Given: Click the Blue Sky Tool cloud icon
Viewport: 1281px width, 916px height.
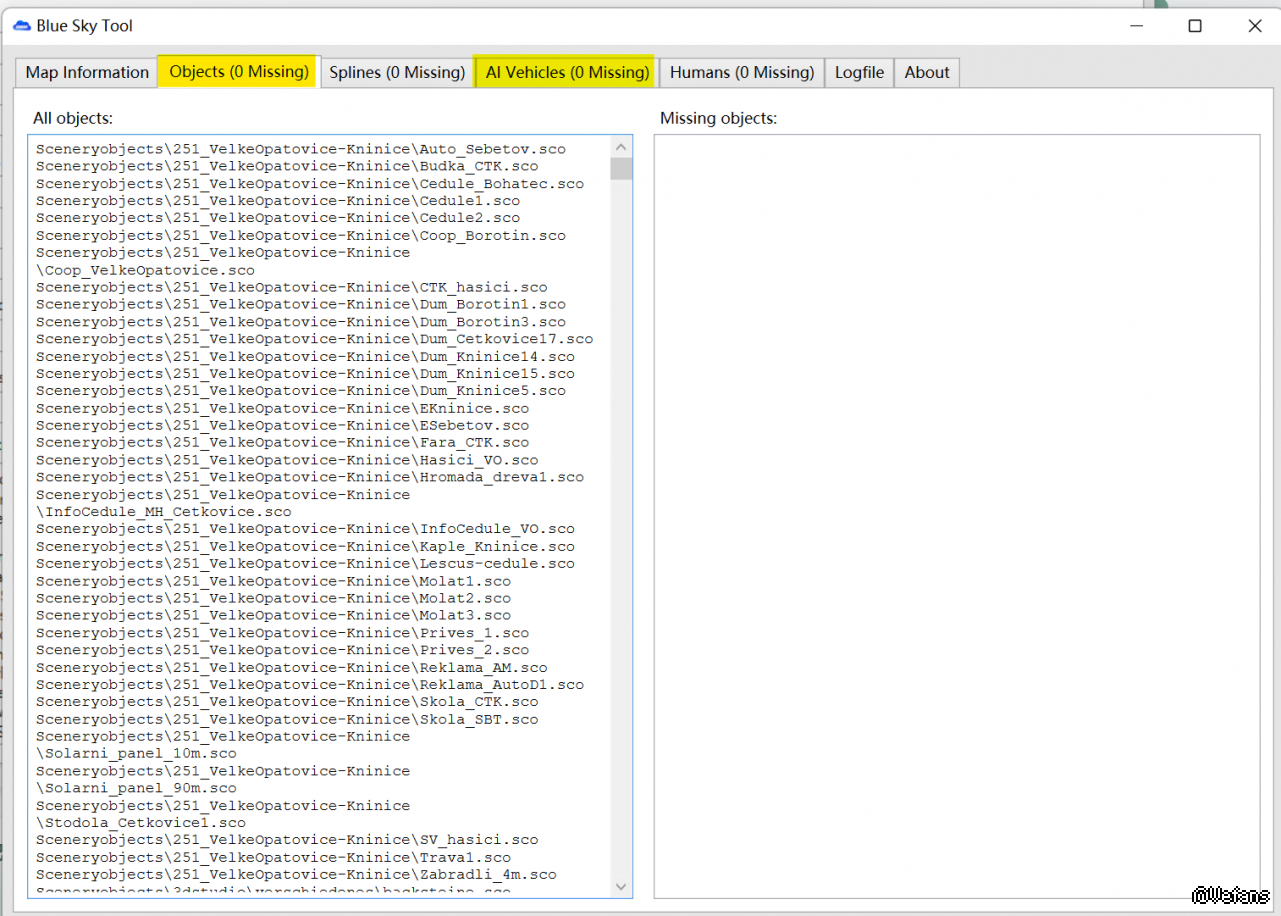Looking at the screenshot, I should click(x=22, y=26).
